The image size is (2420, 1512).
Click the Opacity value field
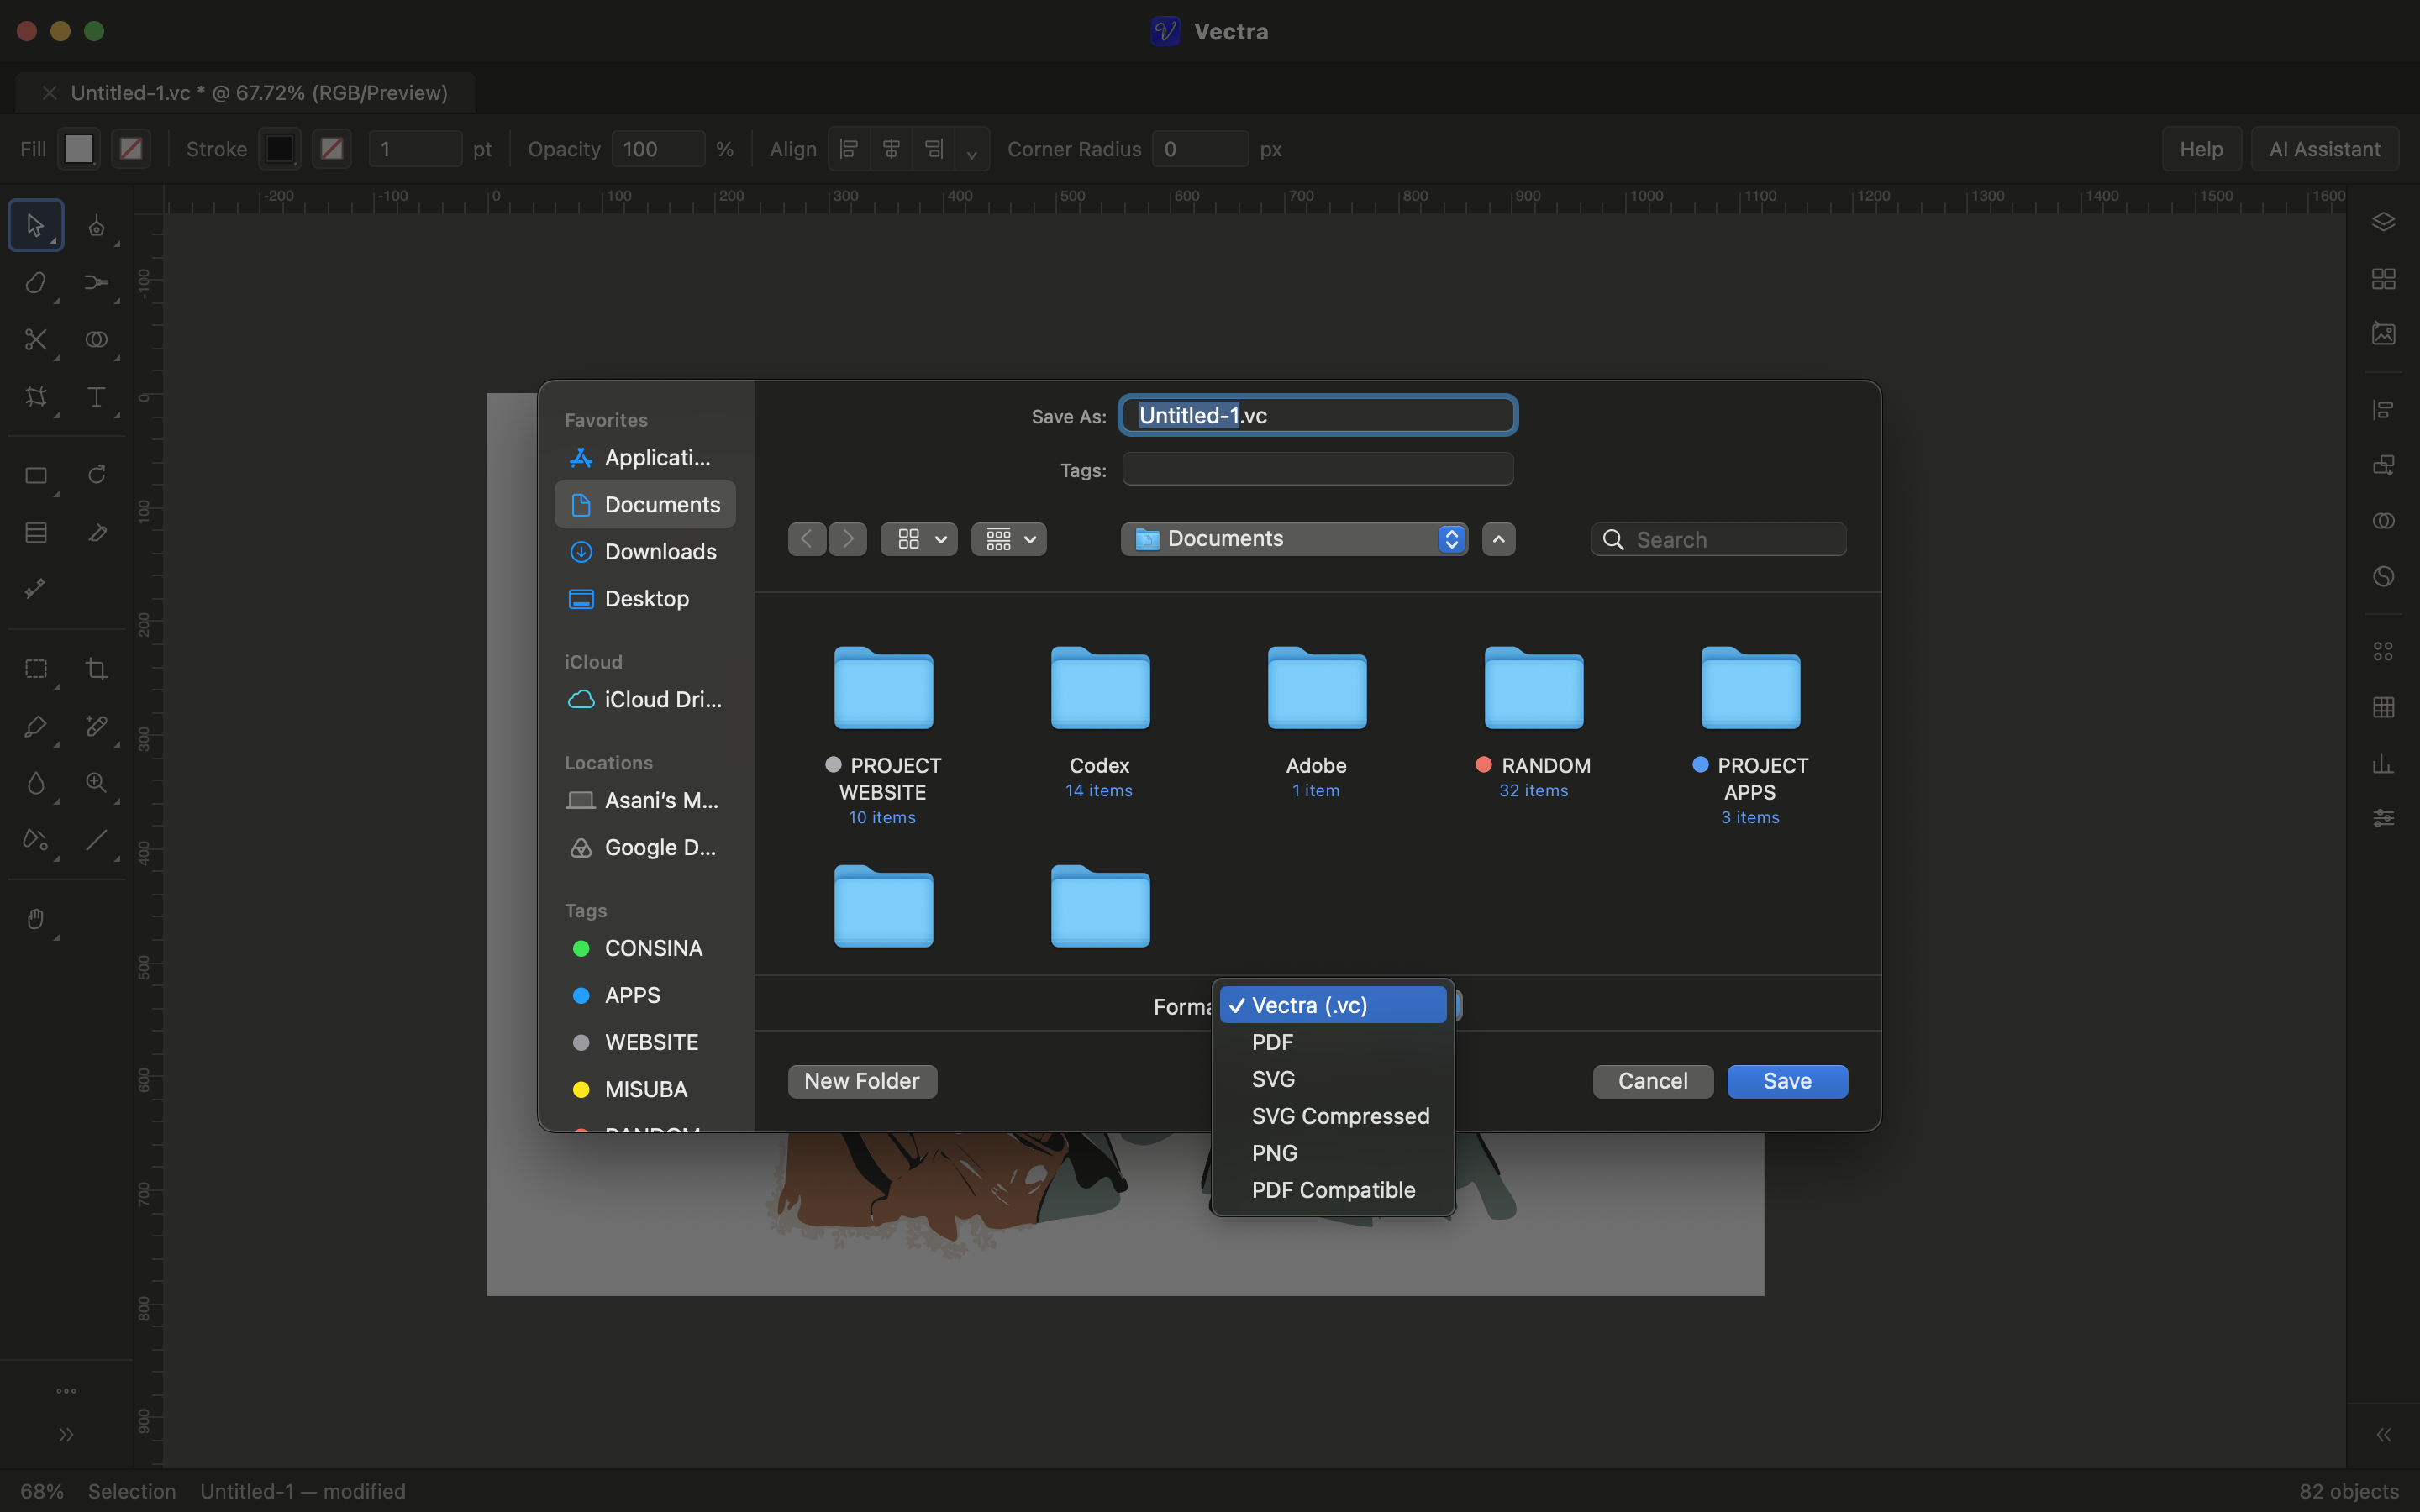[658, 149]
